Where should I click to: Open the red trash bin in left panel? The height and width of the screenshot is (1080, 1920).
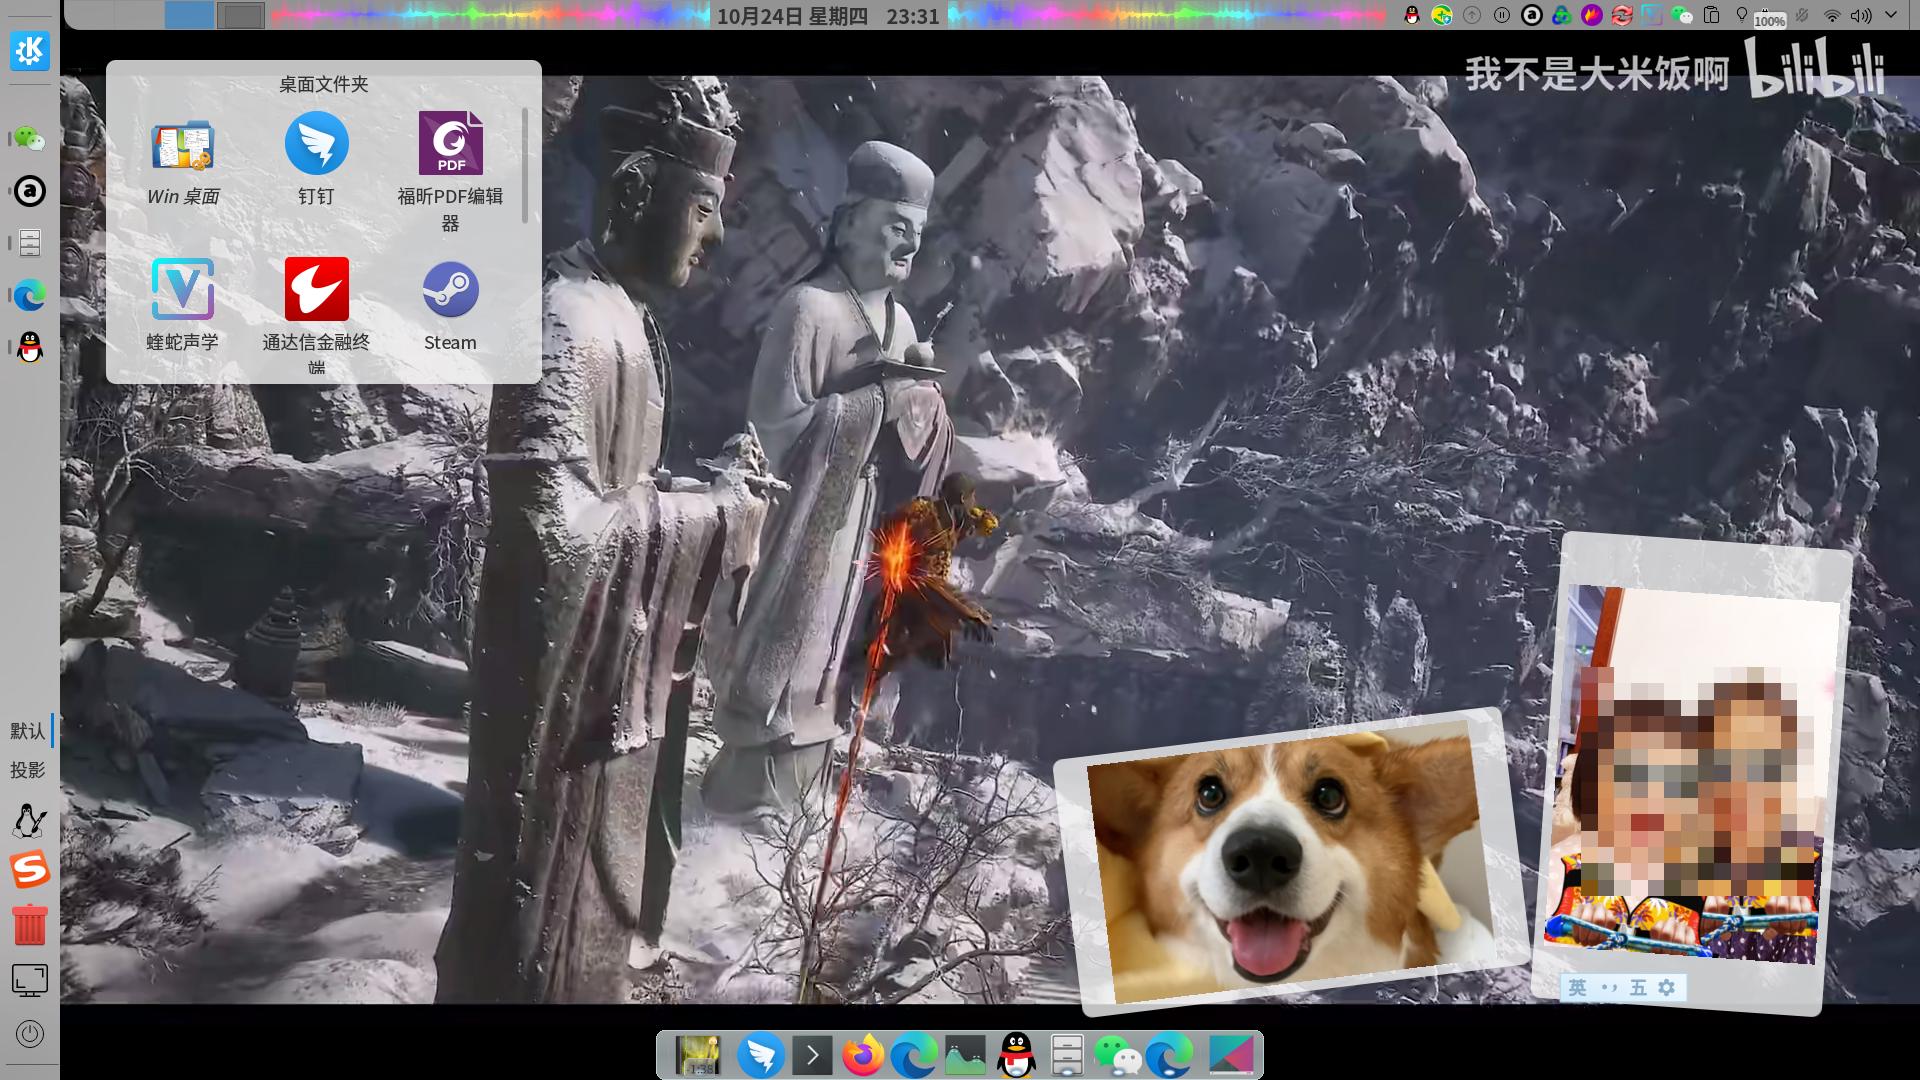tap(29, 925)
